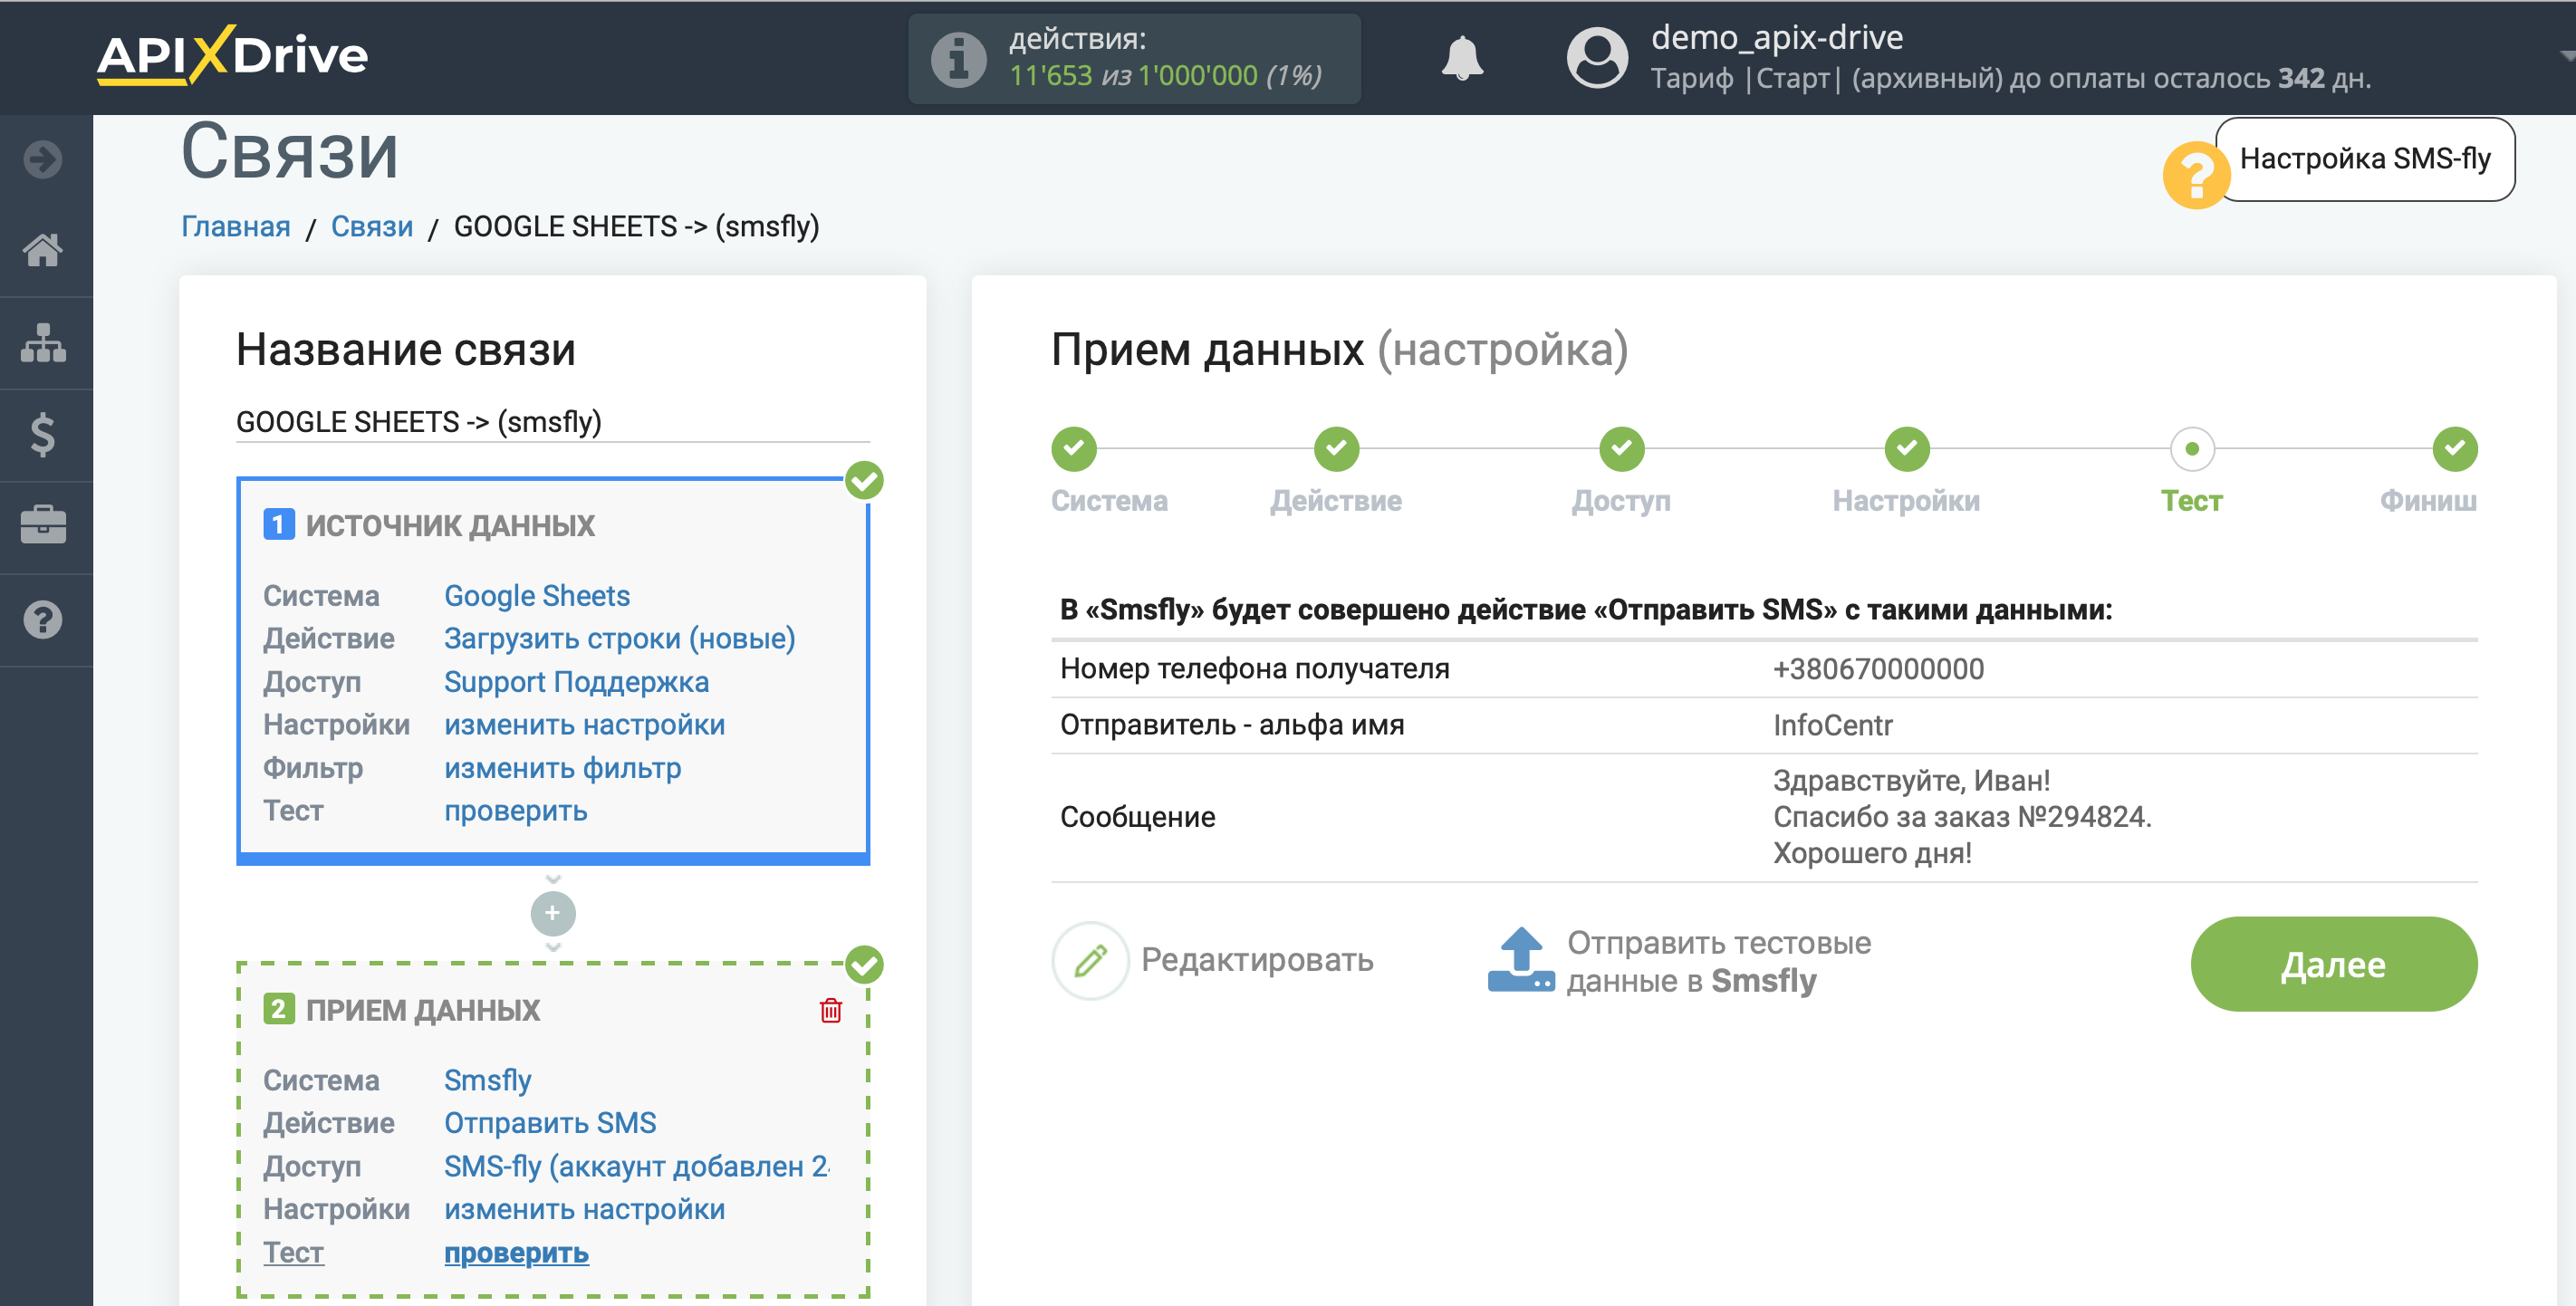This screenshot has width=2576, height=1306.
Task: Click the demo_apix-drive username
Action: point(1776,38)
